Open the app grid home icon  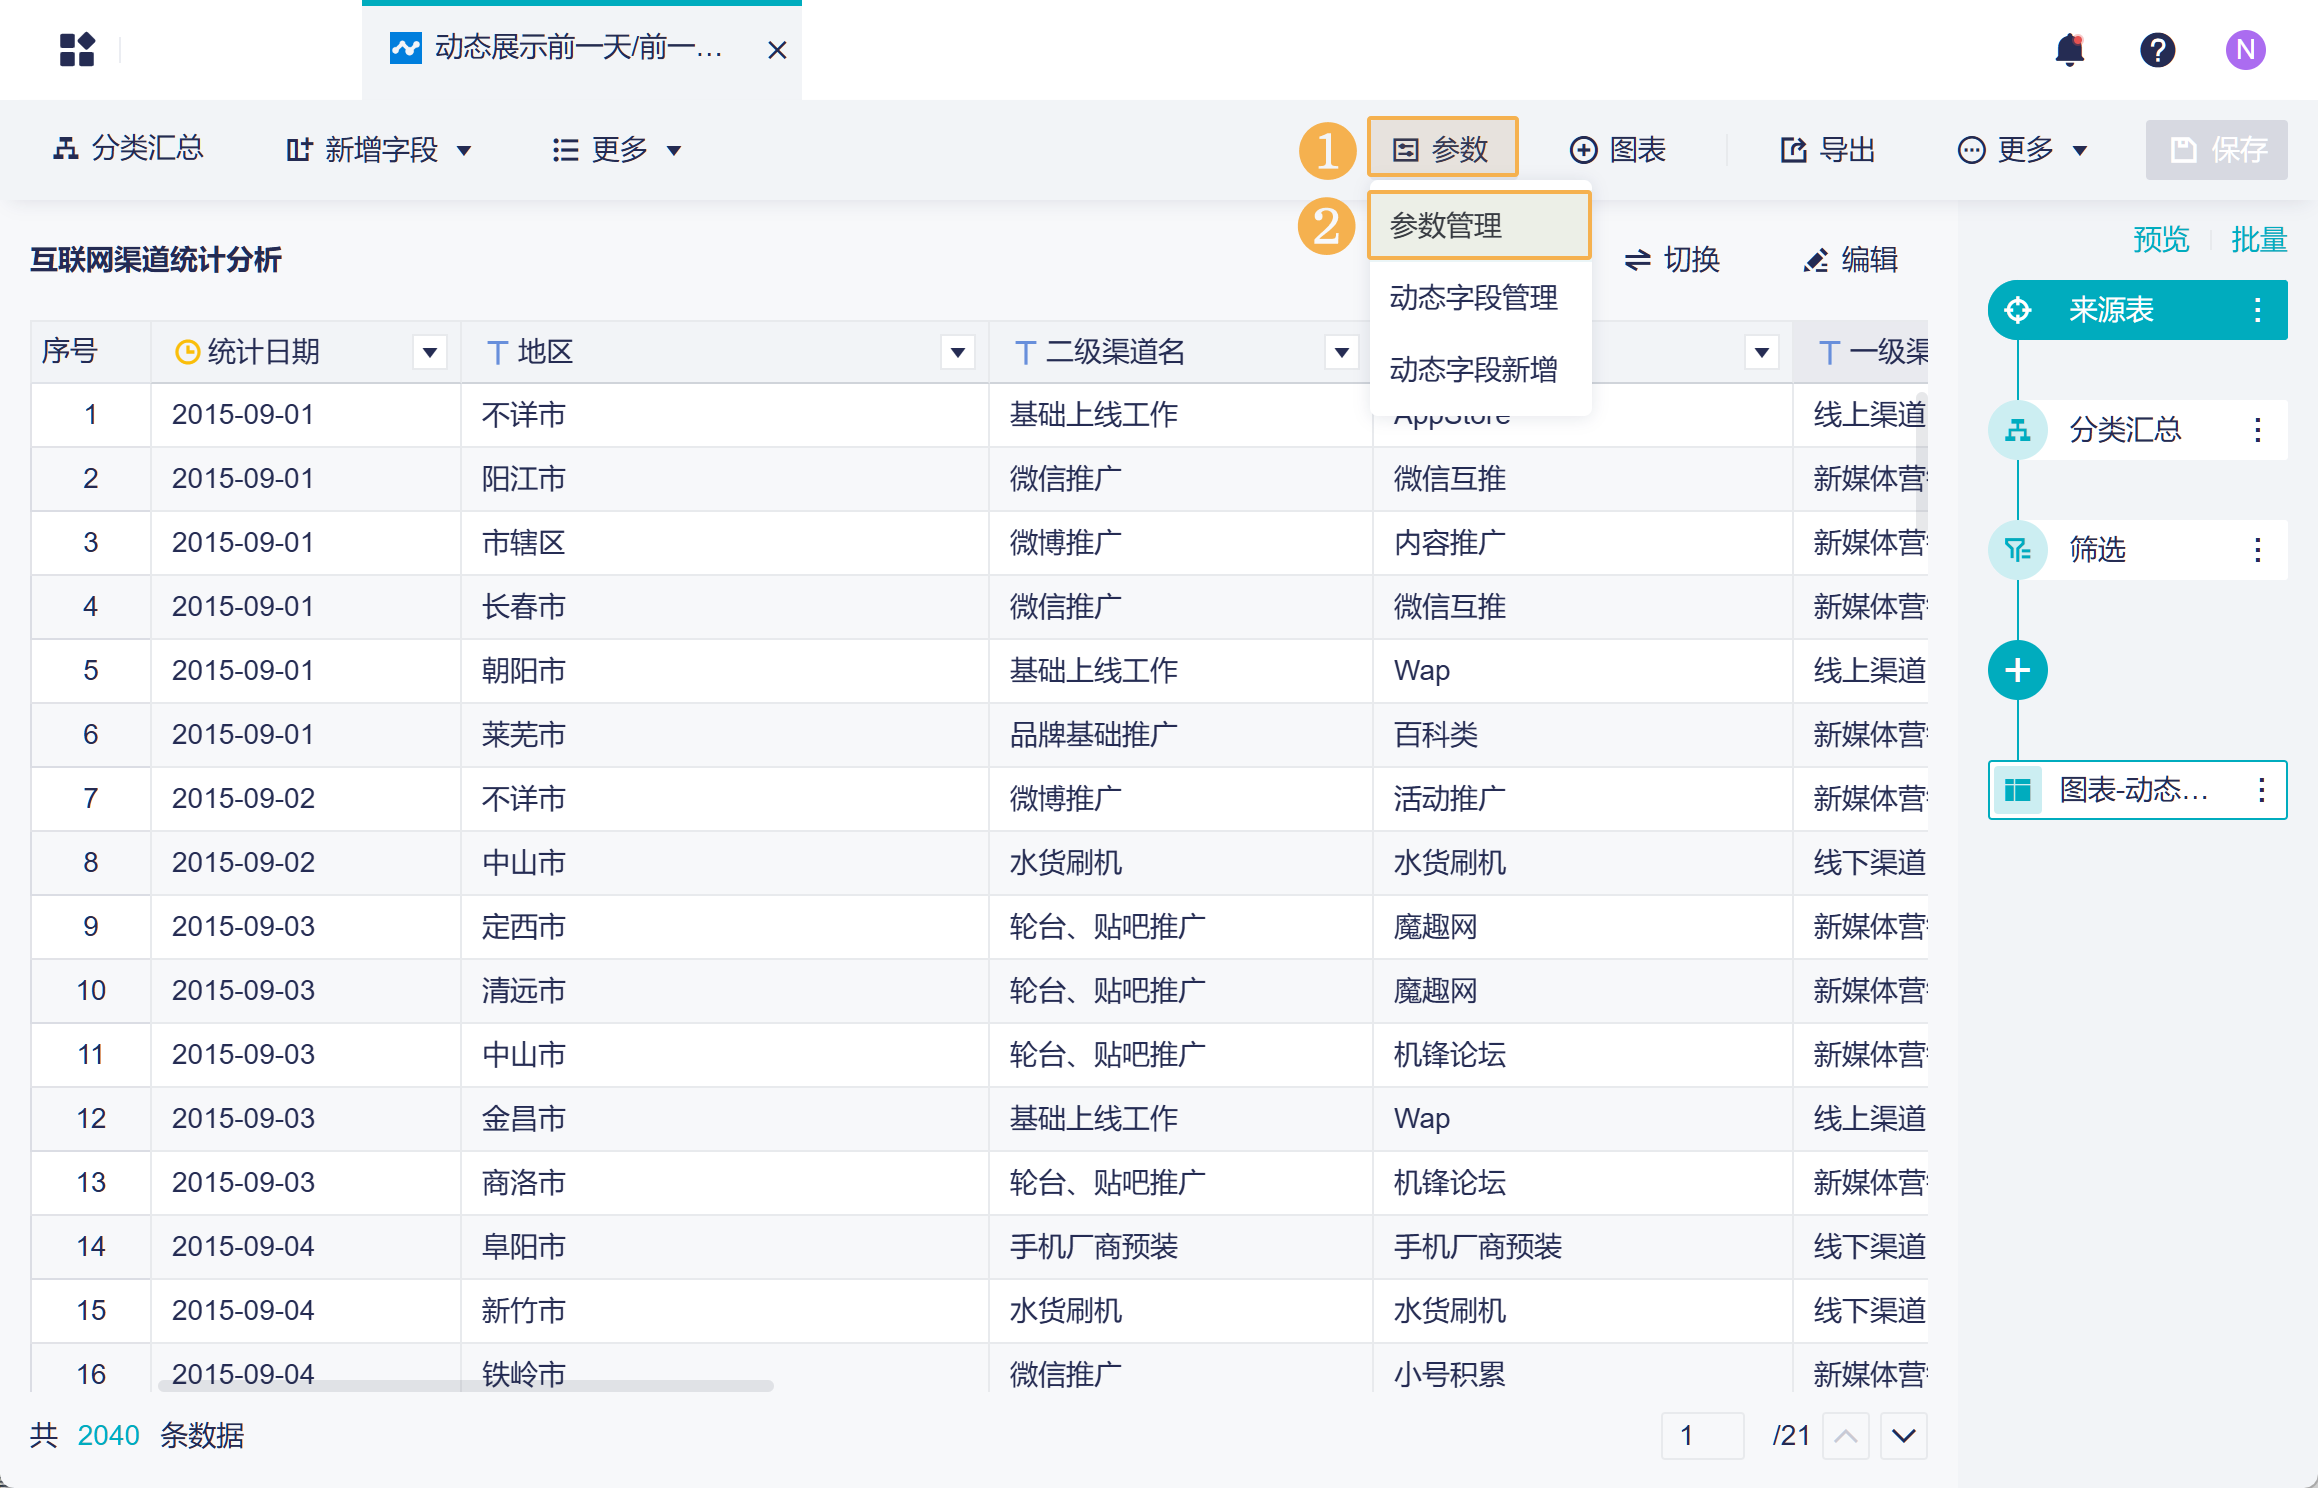(77, 49)
